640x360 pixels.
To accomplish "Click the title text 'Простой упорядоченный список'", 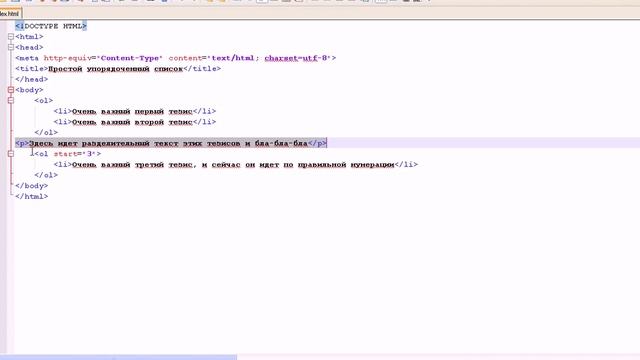I will point(116,69).
